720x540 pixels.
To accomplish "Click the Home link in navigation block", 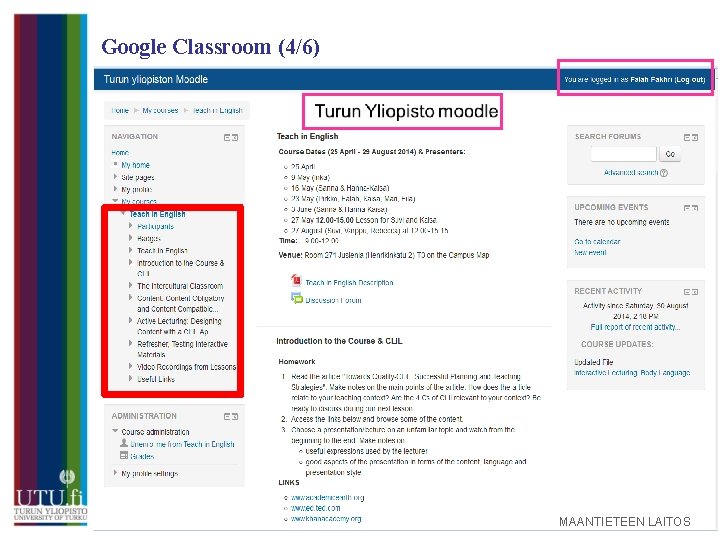I will pyautogui.click(x=120, y=152).
